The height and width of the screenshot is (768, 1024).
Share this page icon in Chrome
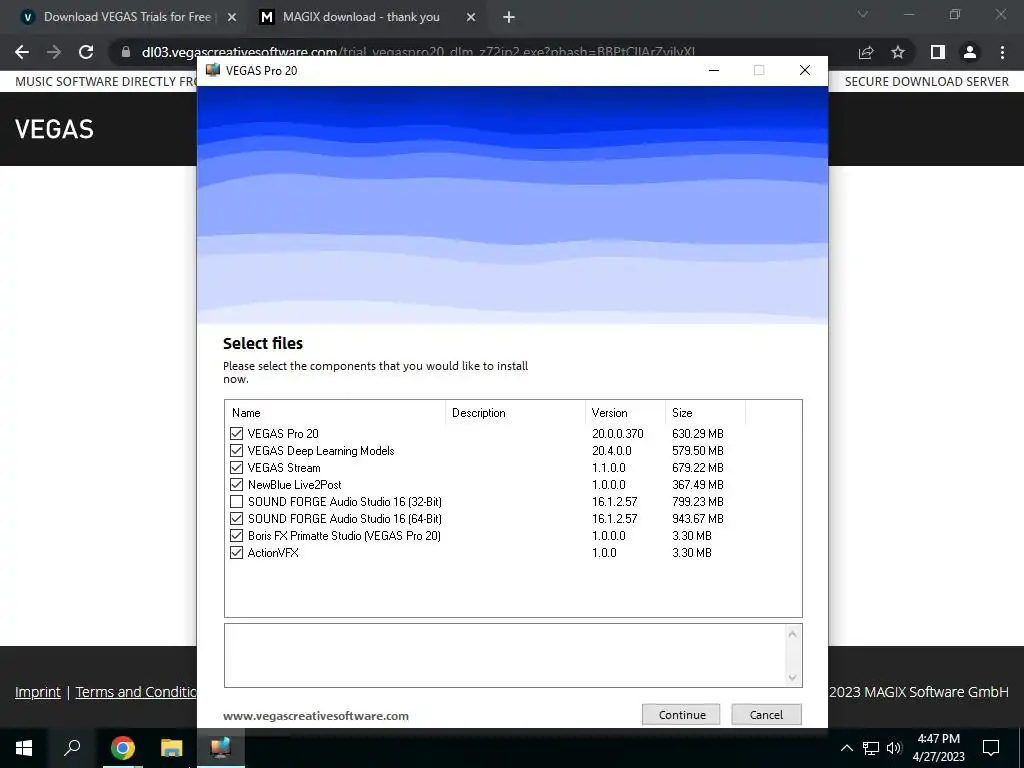click(866, 52)
